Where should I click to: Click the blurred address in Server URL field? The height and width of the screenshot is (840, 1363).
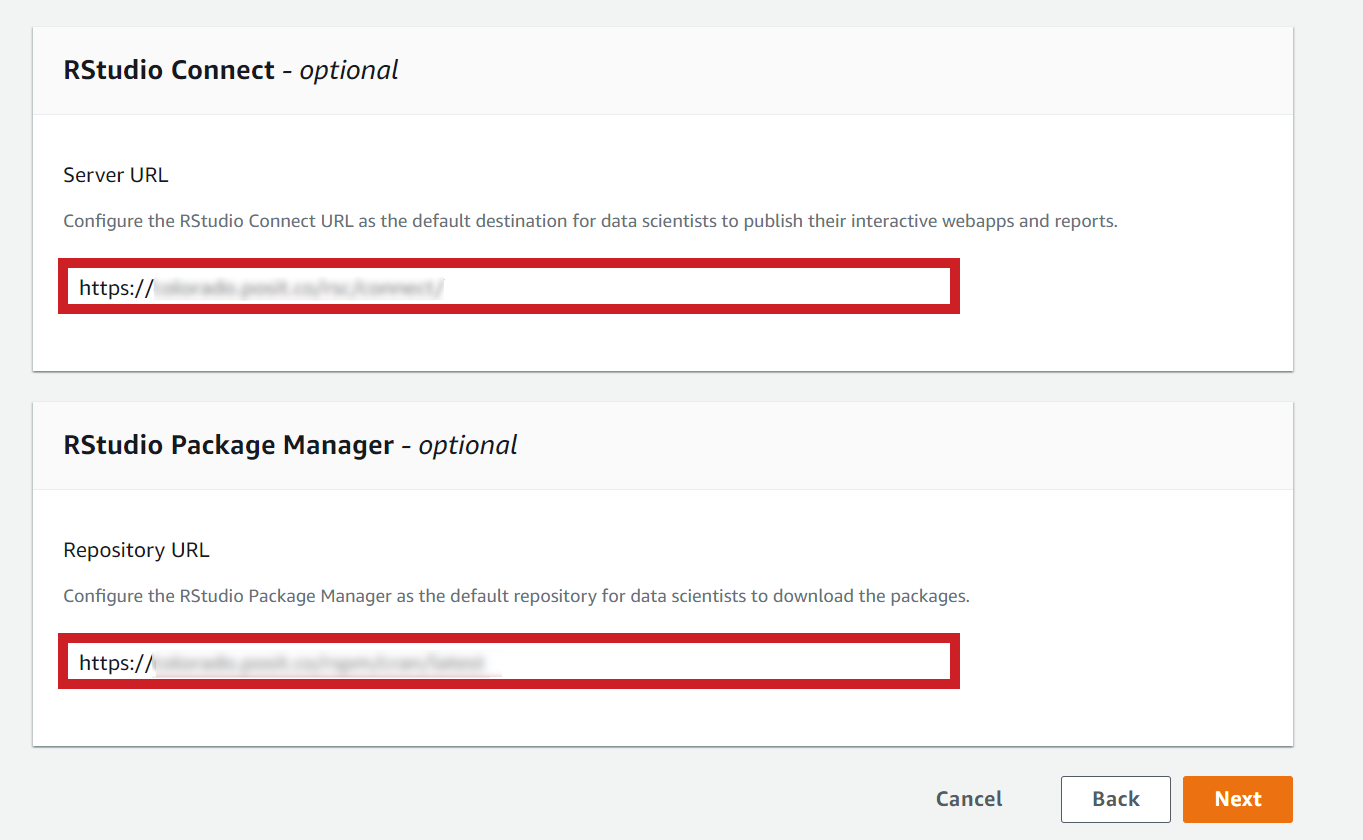click(x=298, y=288)
